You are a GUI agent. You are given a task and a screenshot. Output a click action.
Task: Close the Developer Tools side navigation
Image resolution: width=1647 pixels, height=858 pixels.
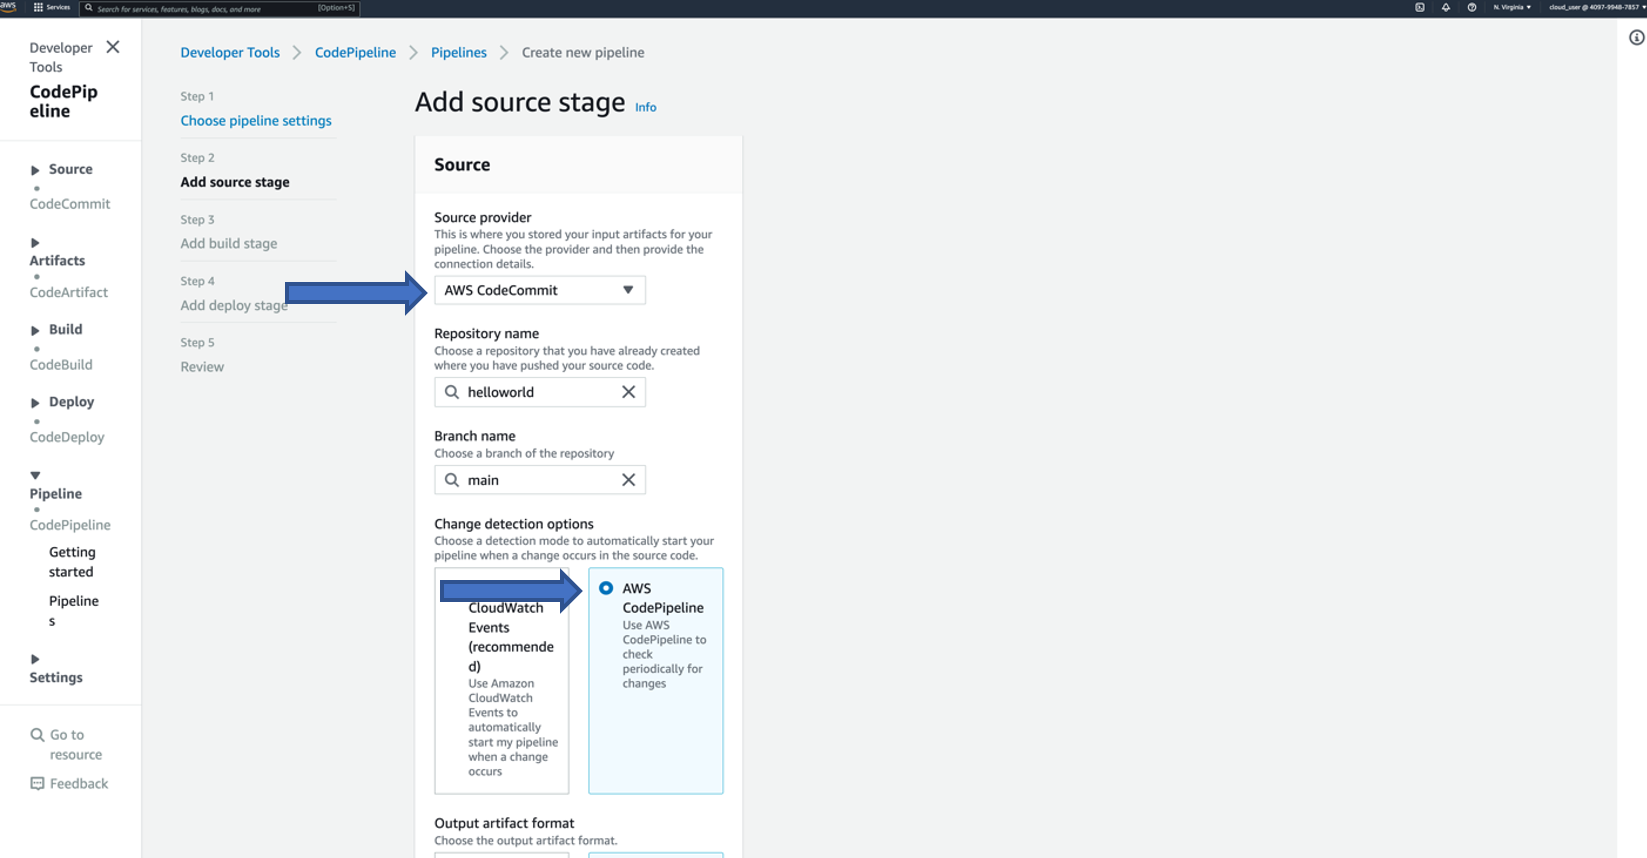point(113,47)
